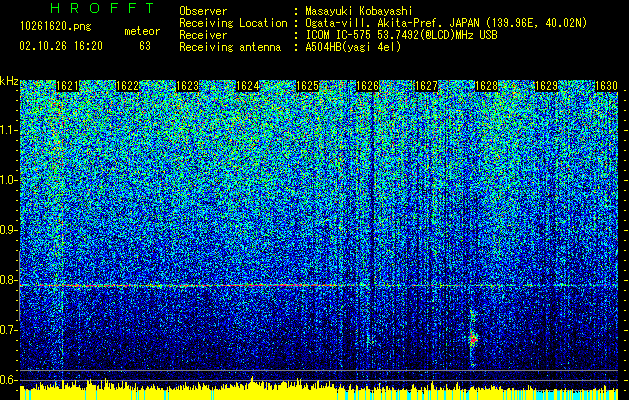Click the A504HB(yagi 4el) antenna text
This screenshot has height=400, width=629.
[x=353, y=47]
